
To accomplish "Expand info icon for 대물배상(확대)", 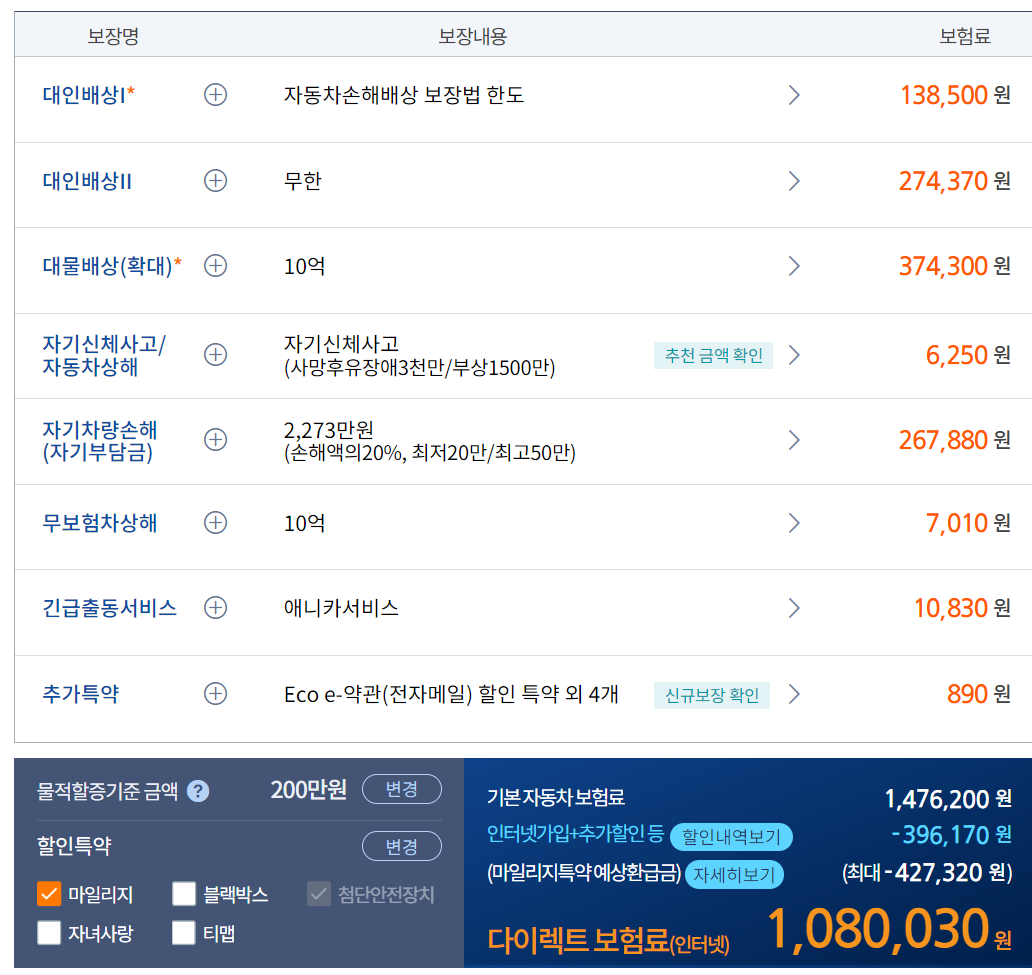I will click(215, 266).
